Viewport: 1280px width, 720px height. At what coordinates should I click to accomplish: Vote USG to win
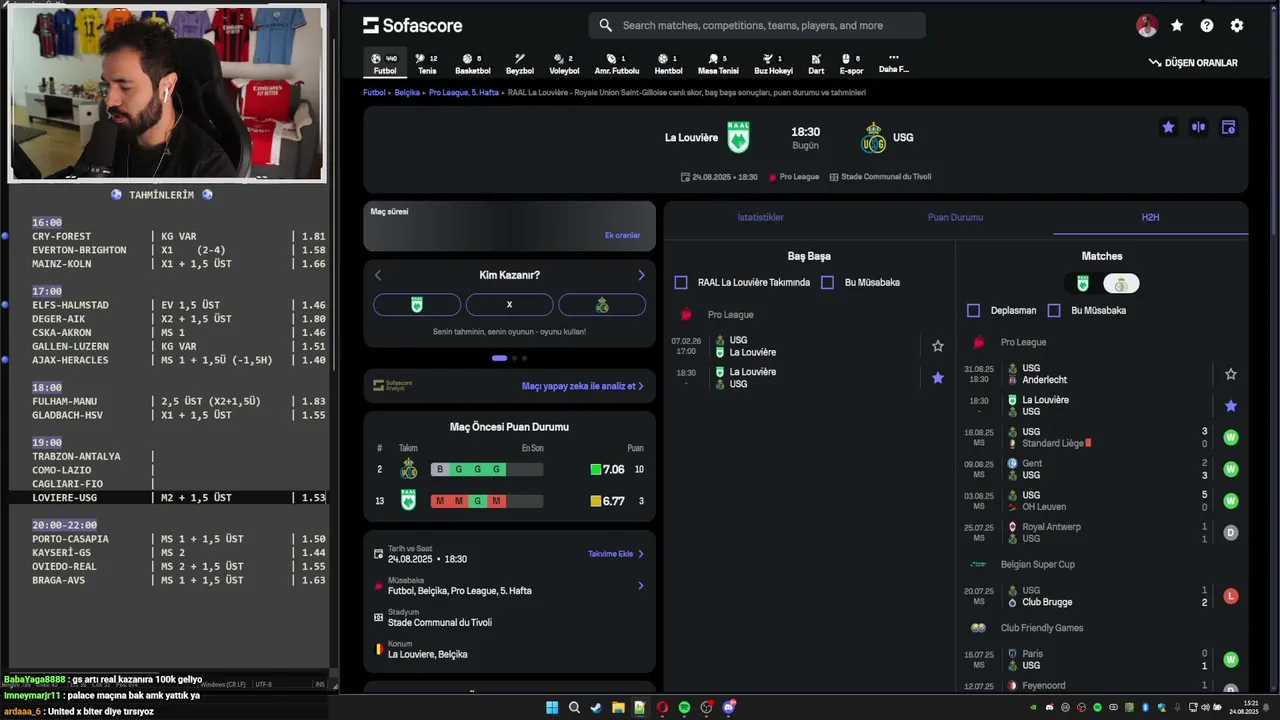pos(602,305)
